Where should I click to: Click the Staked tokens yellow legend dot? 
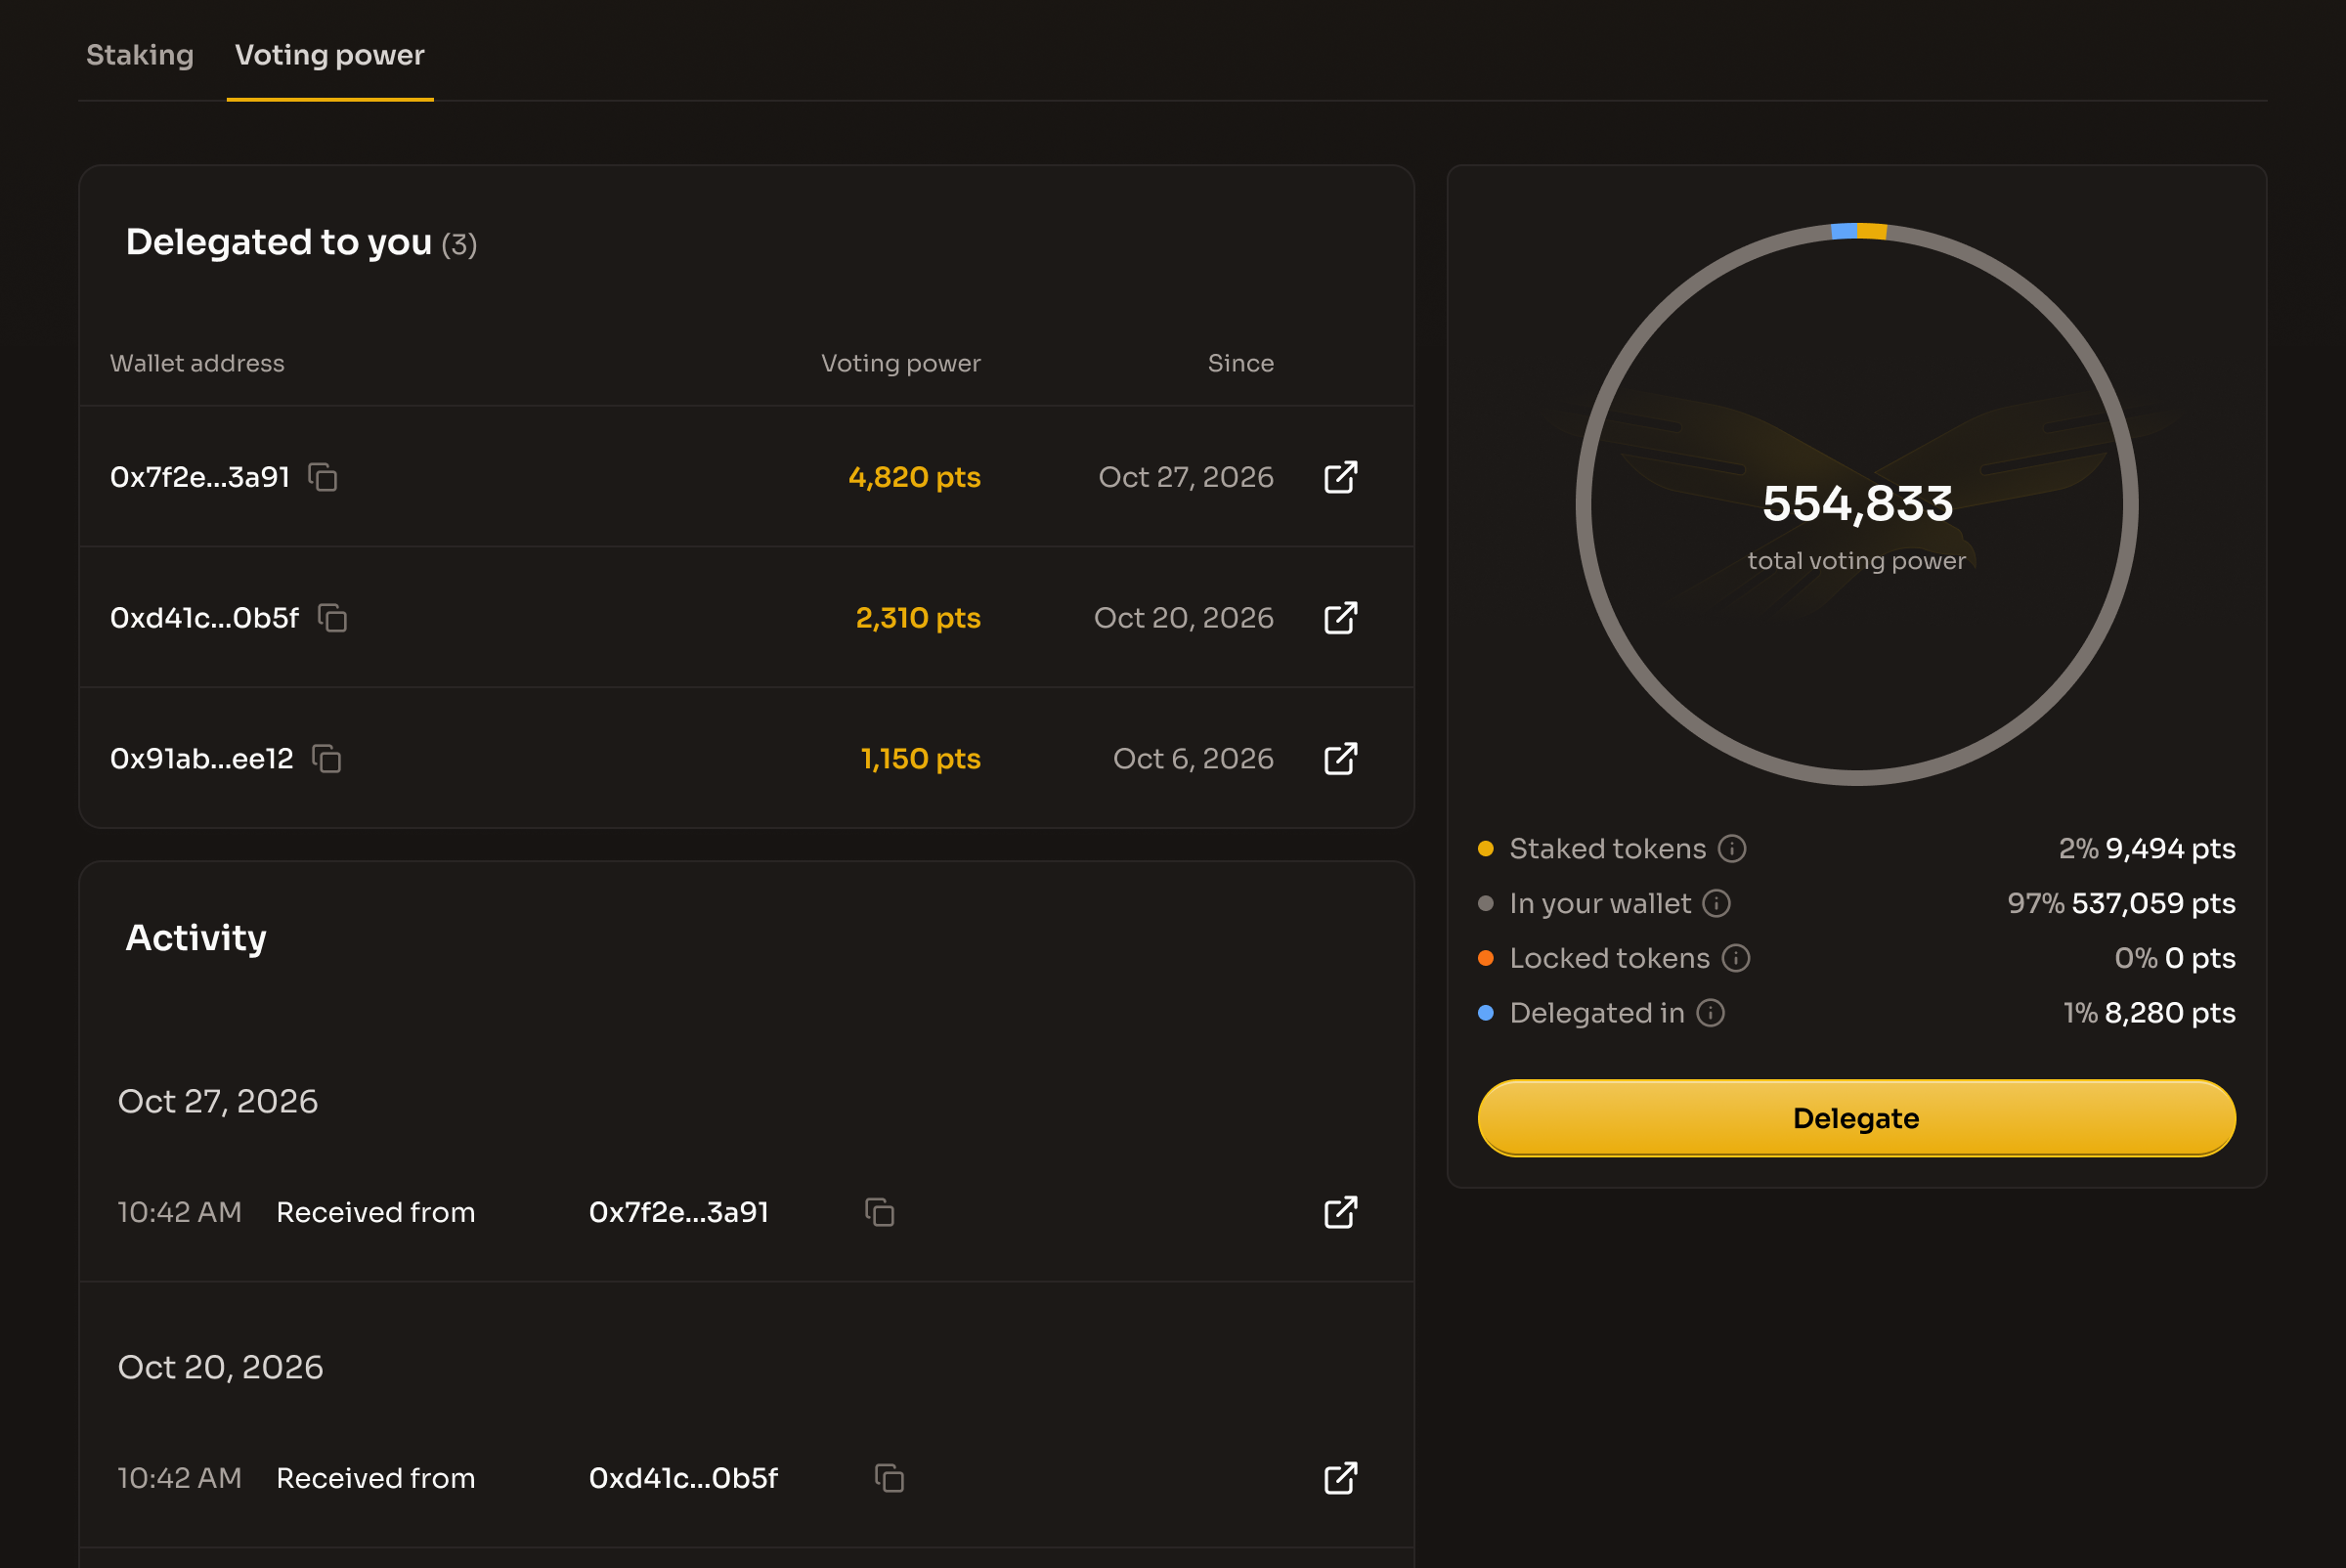pos(1486,849)
